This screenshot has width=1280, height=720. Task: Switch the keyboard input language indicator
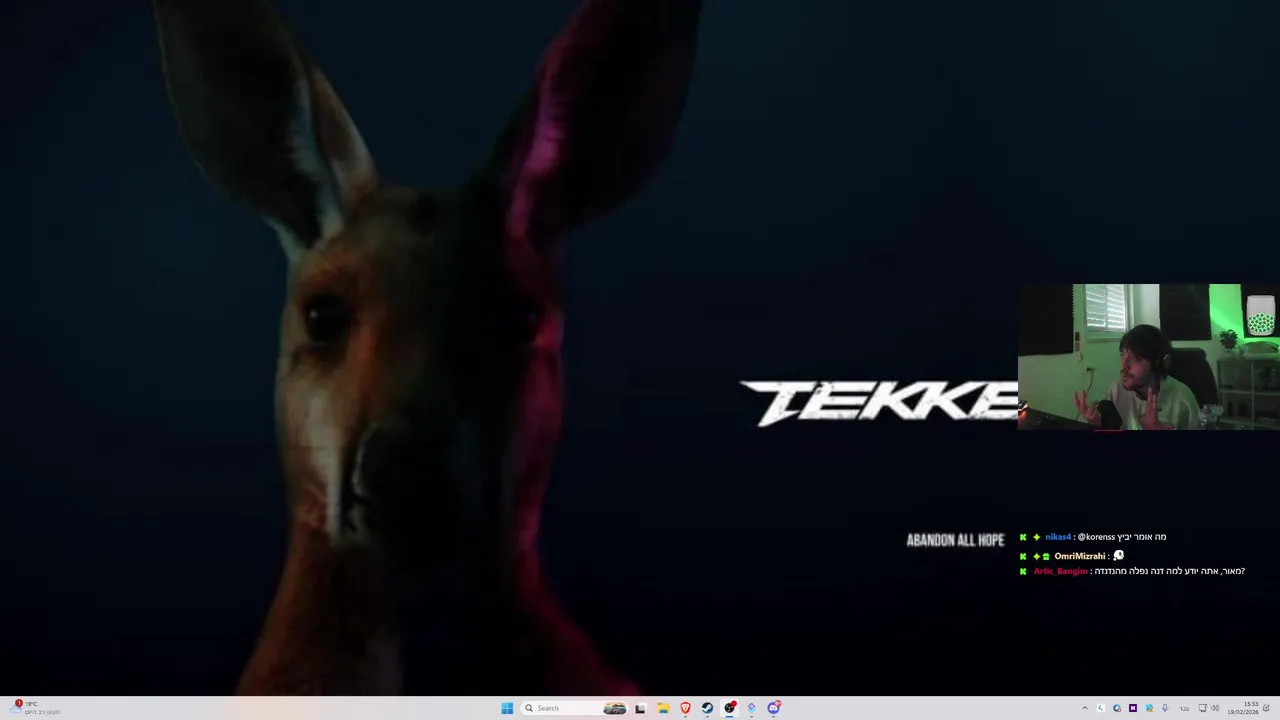point(1185,709)
